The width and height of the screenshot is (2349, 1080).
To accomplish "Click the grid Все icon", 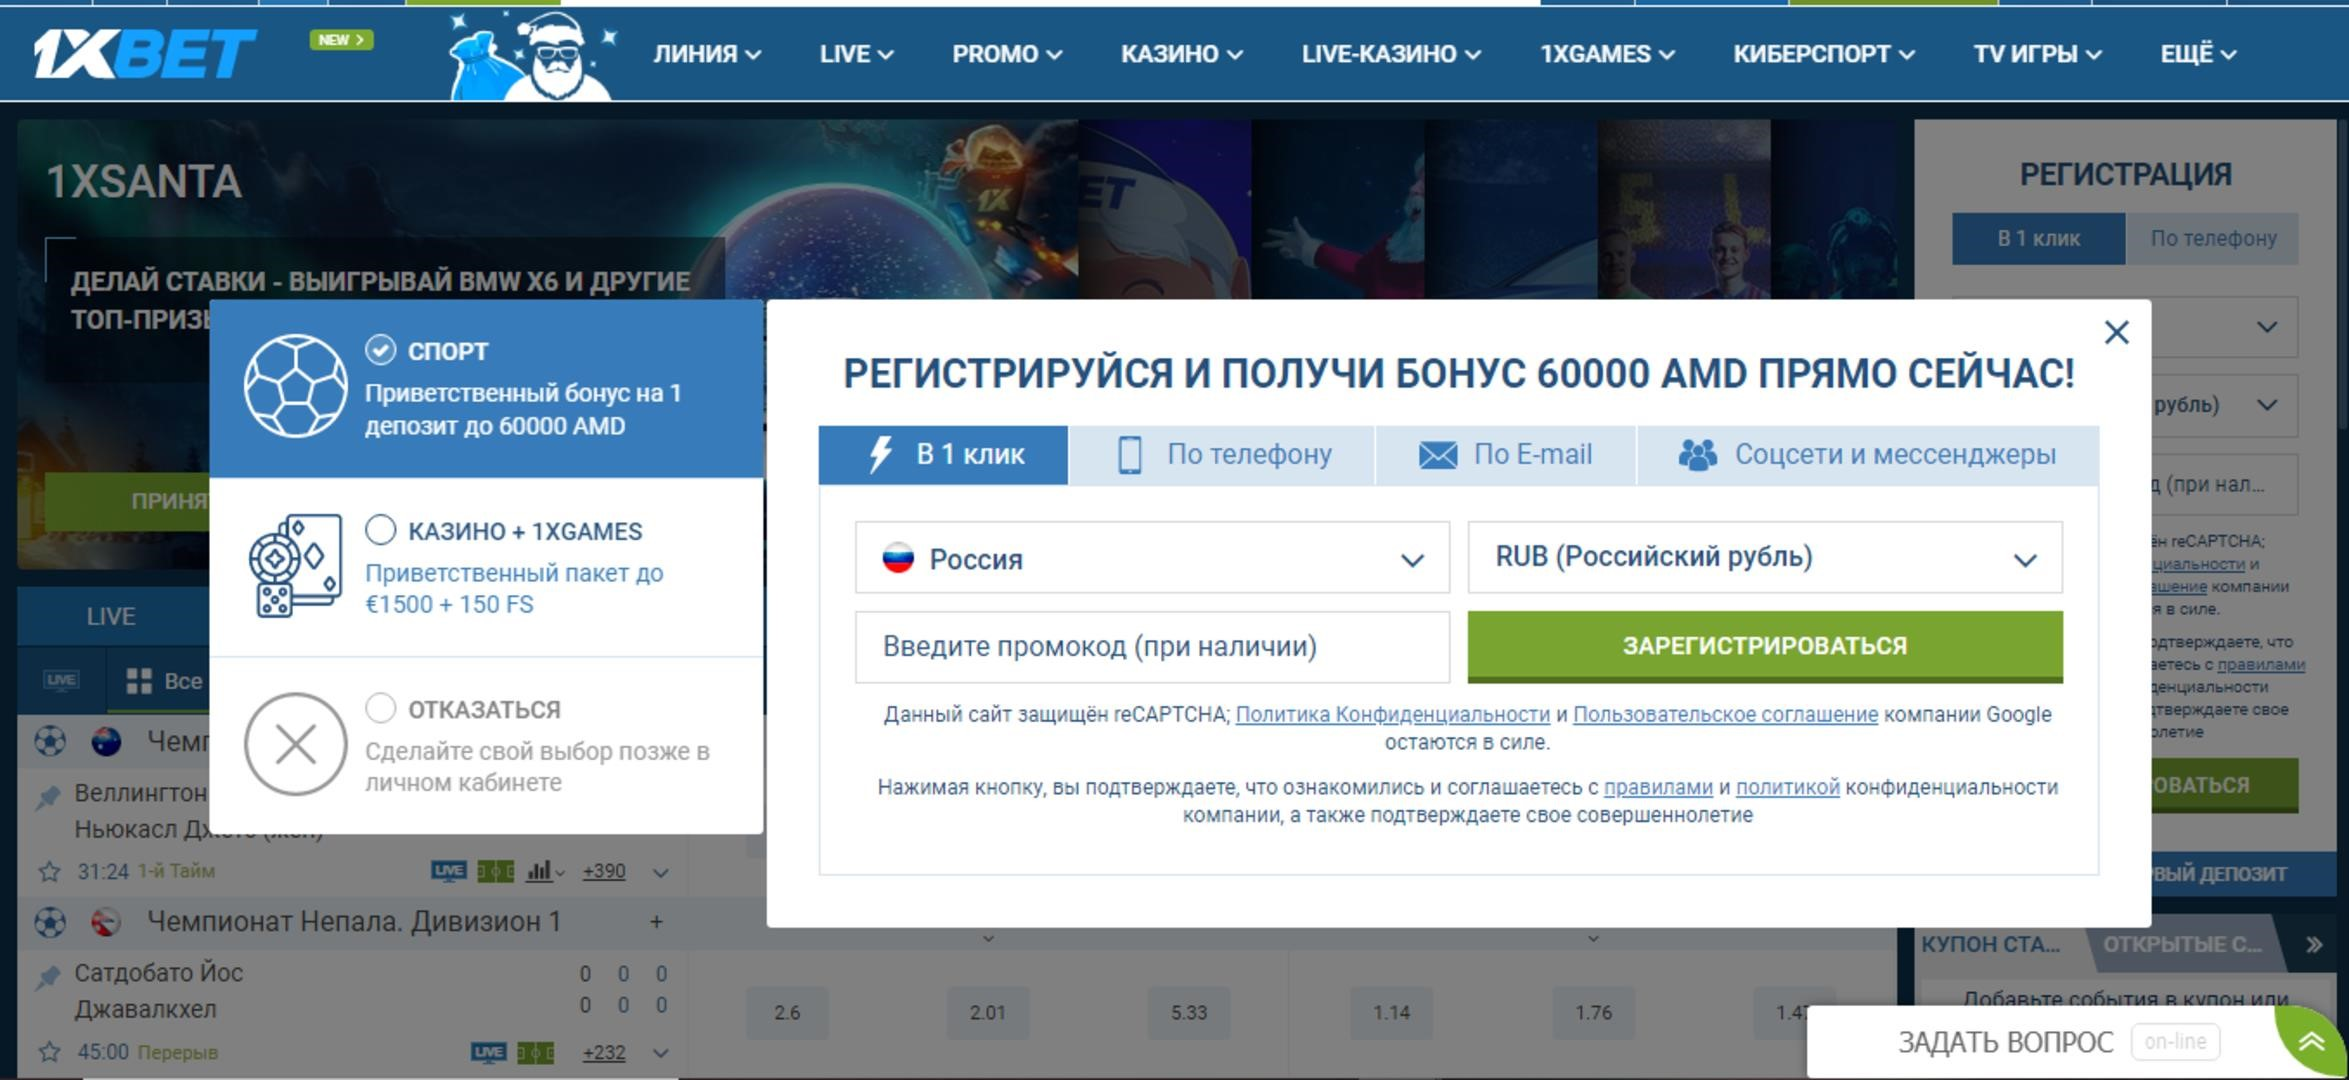I will (x=139, y=681).
